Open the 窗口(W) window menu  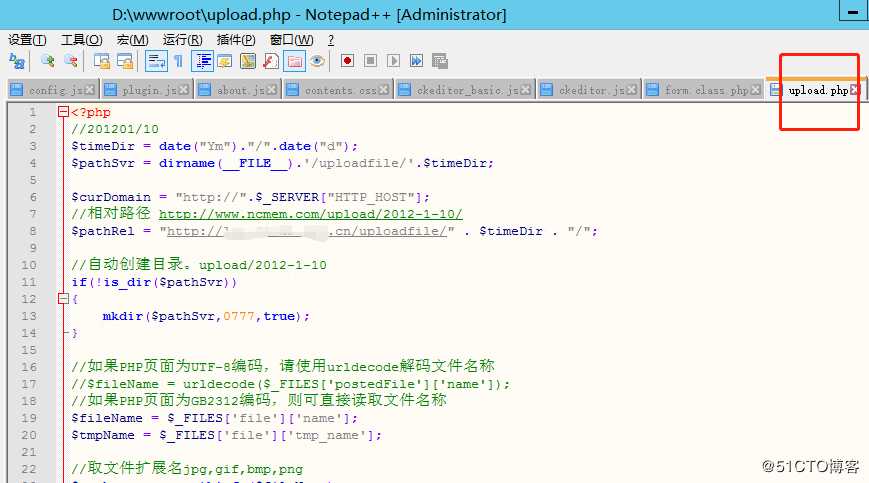pos(292,40)
